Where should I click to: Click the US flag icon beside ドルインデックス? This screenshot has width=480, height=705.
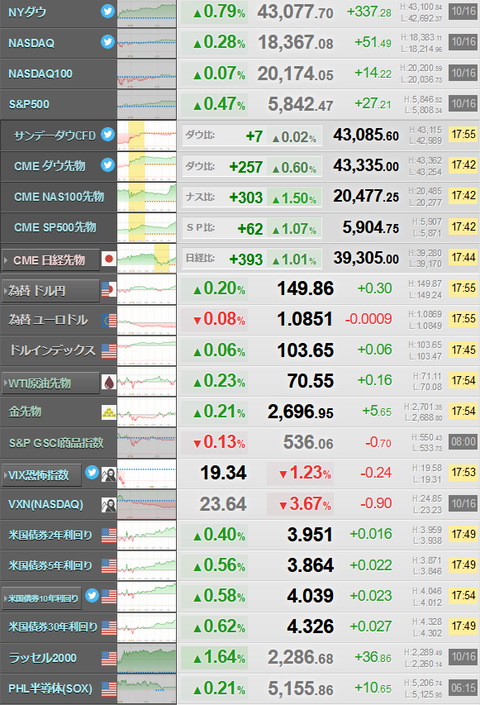pyautogui.click(x=109, y=351)
